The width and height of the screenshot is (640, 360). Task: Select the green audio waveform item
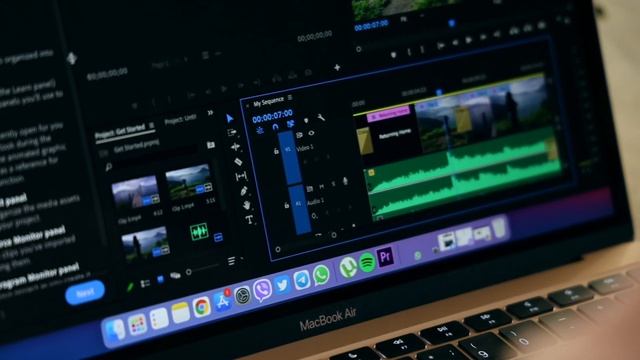pyautogui.click(x=199, y=232)
